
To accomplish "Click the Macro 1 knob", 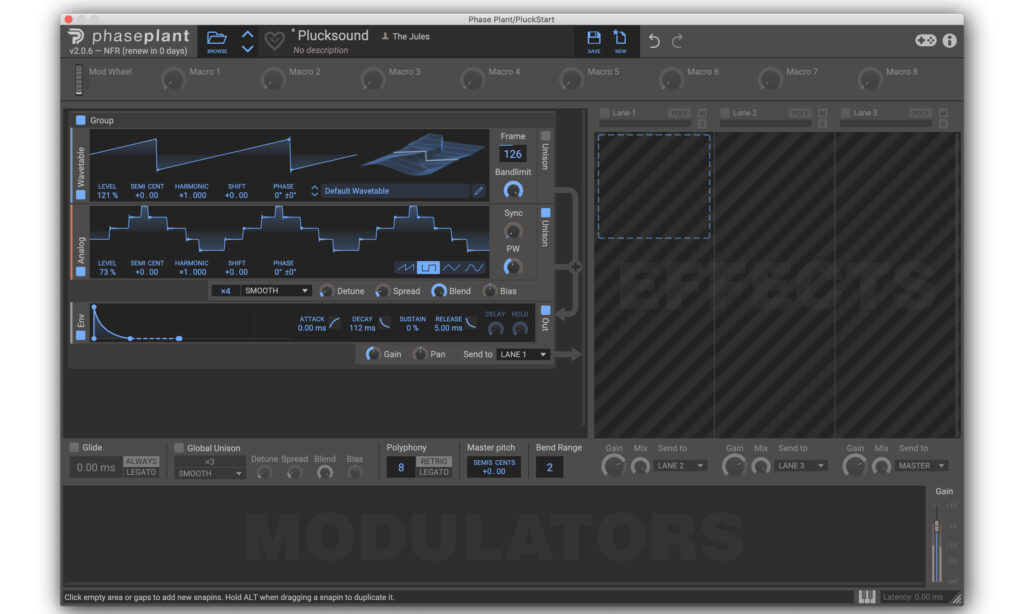I will point(173,80).
